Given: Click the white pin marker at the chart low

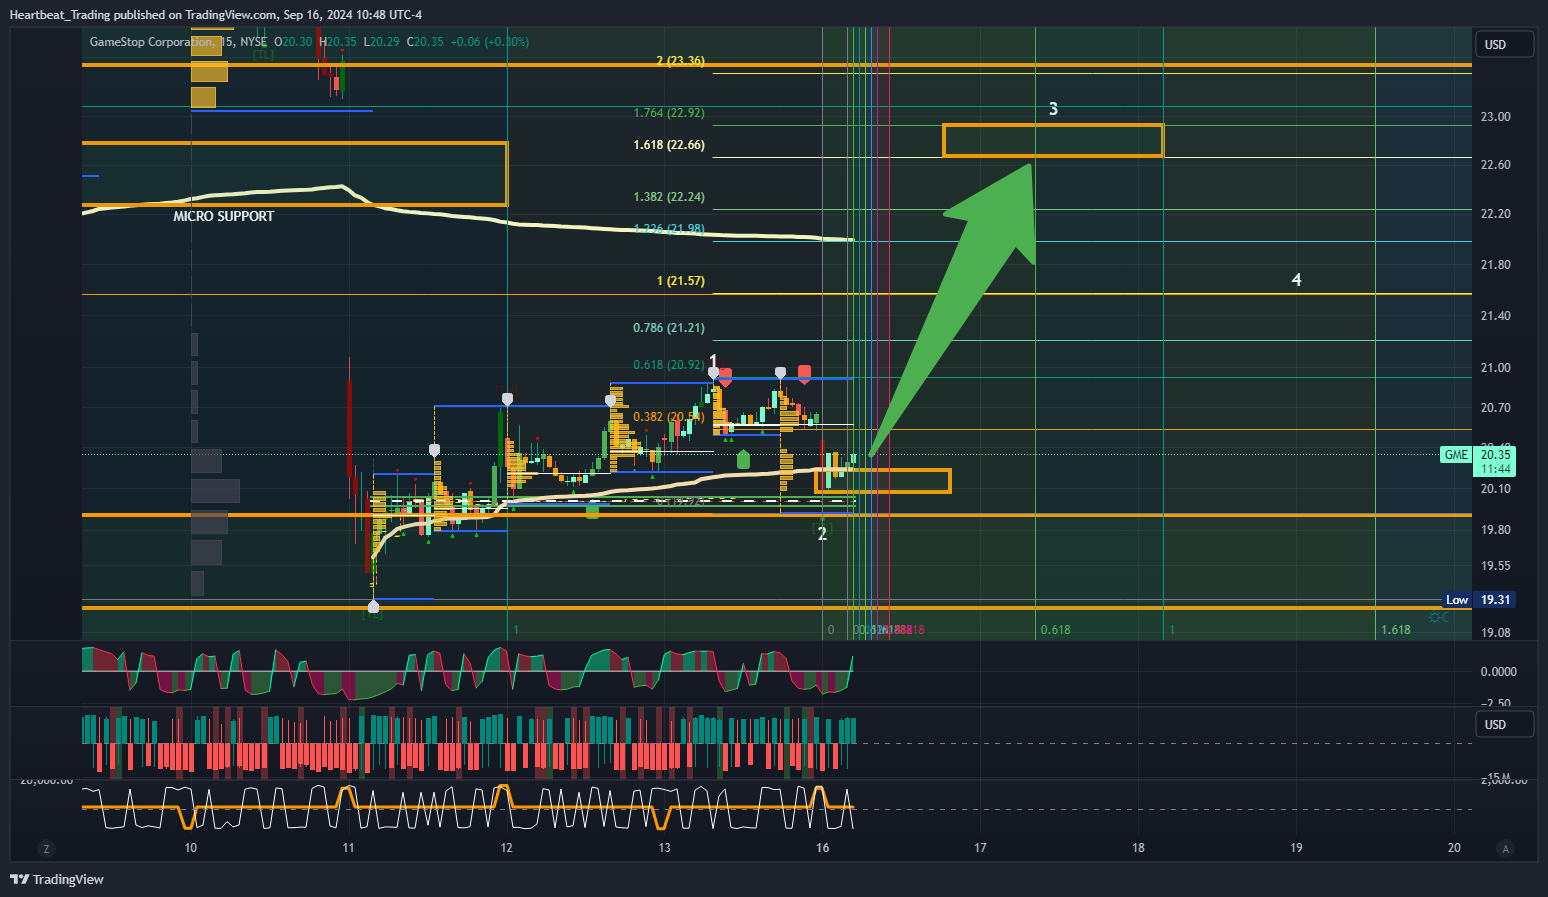Looking at the screenshot, I should pyautogui.click(x=374, y=606).
